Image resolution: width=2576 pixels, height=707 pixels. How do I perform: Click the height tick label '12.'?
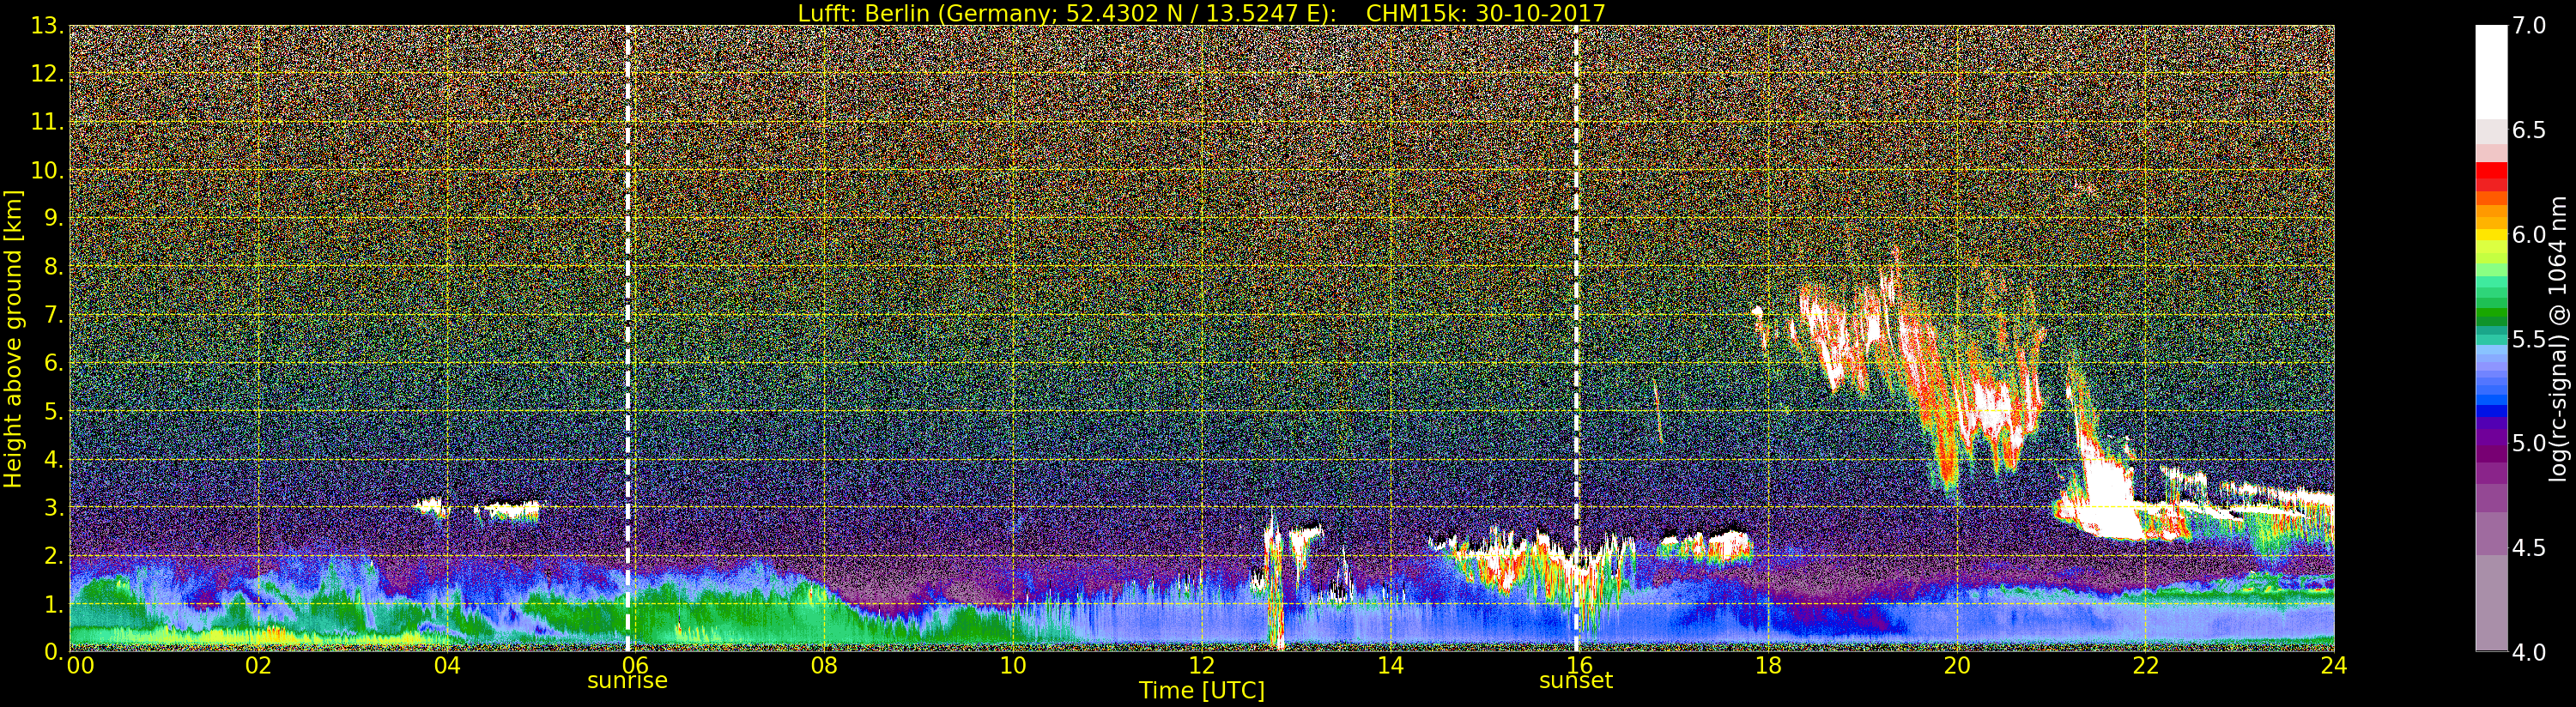tap(47, 74)
